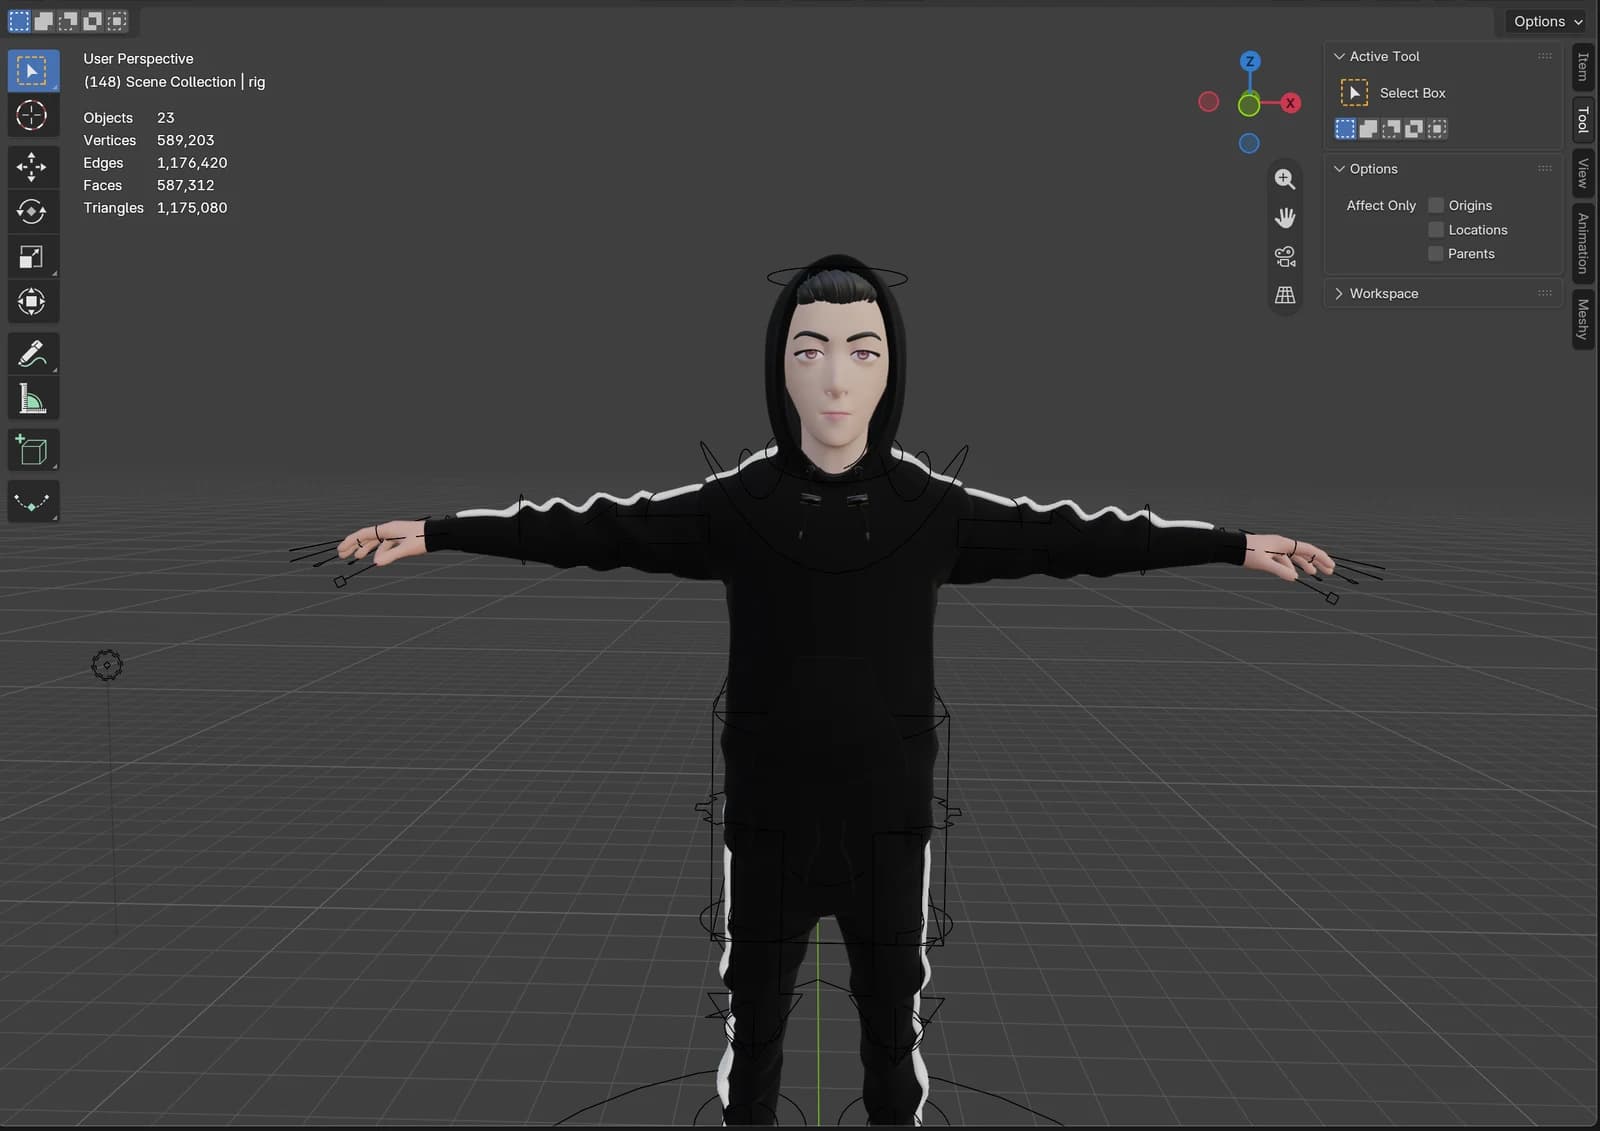This screenshot has height=1131, width=1600.
Task: Click the 'User Perspective' viewport label
Action: pos(138,59)
